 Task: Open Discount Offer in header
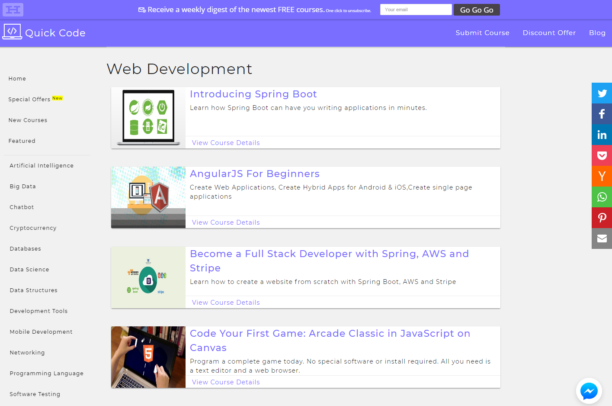(549, 33)
